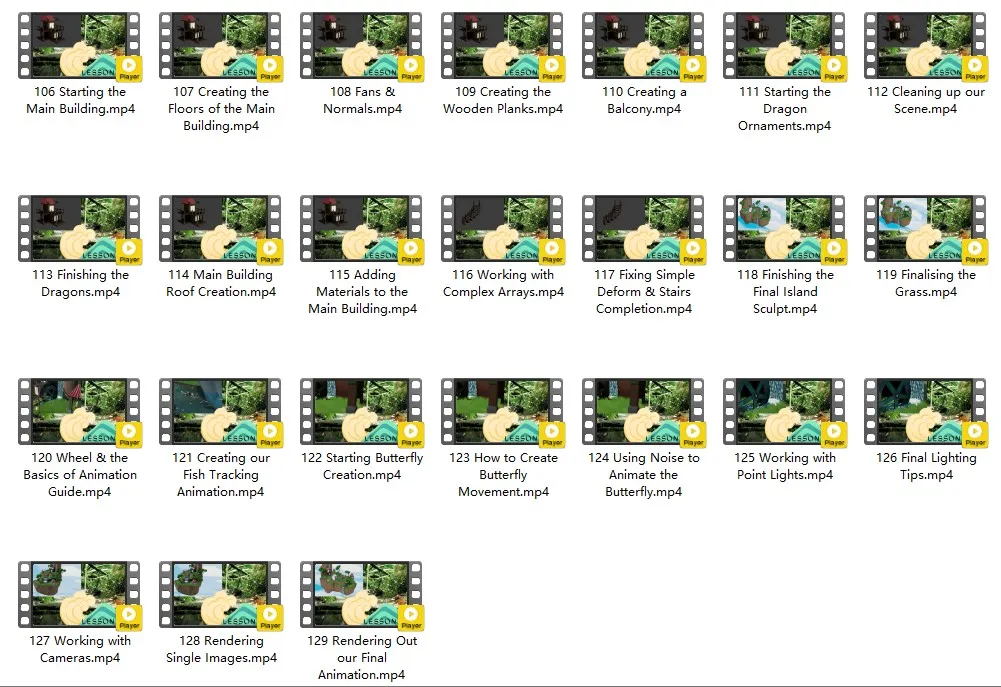Screen dimensions: 1001x687
Task: Click the label '121 Creating our Fish Tracking Animation.mp4'
Action: pyautogui.click(x=221, y=475)
